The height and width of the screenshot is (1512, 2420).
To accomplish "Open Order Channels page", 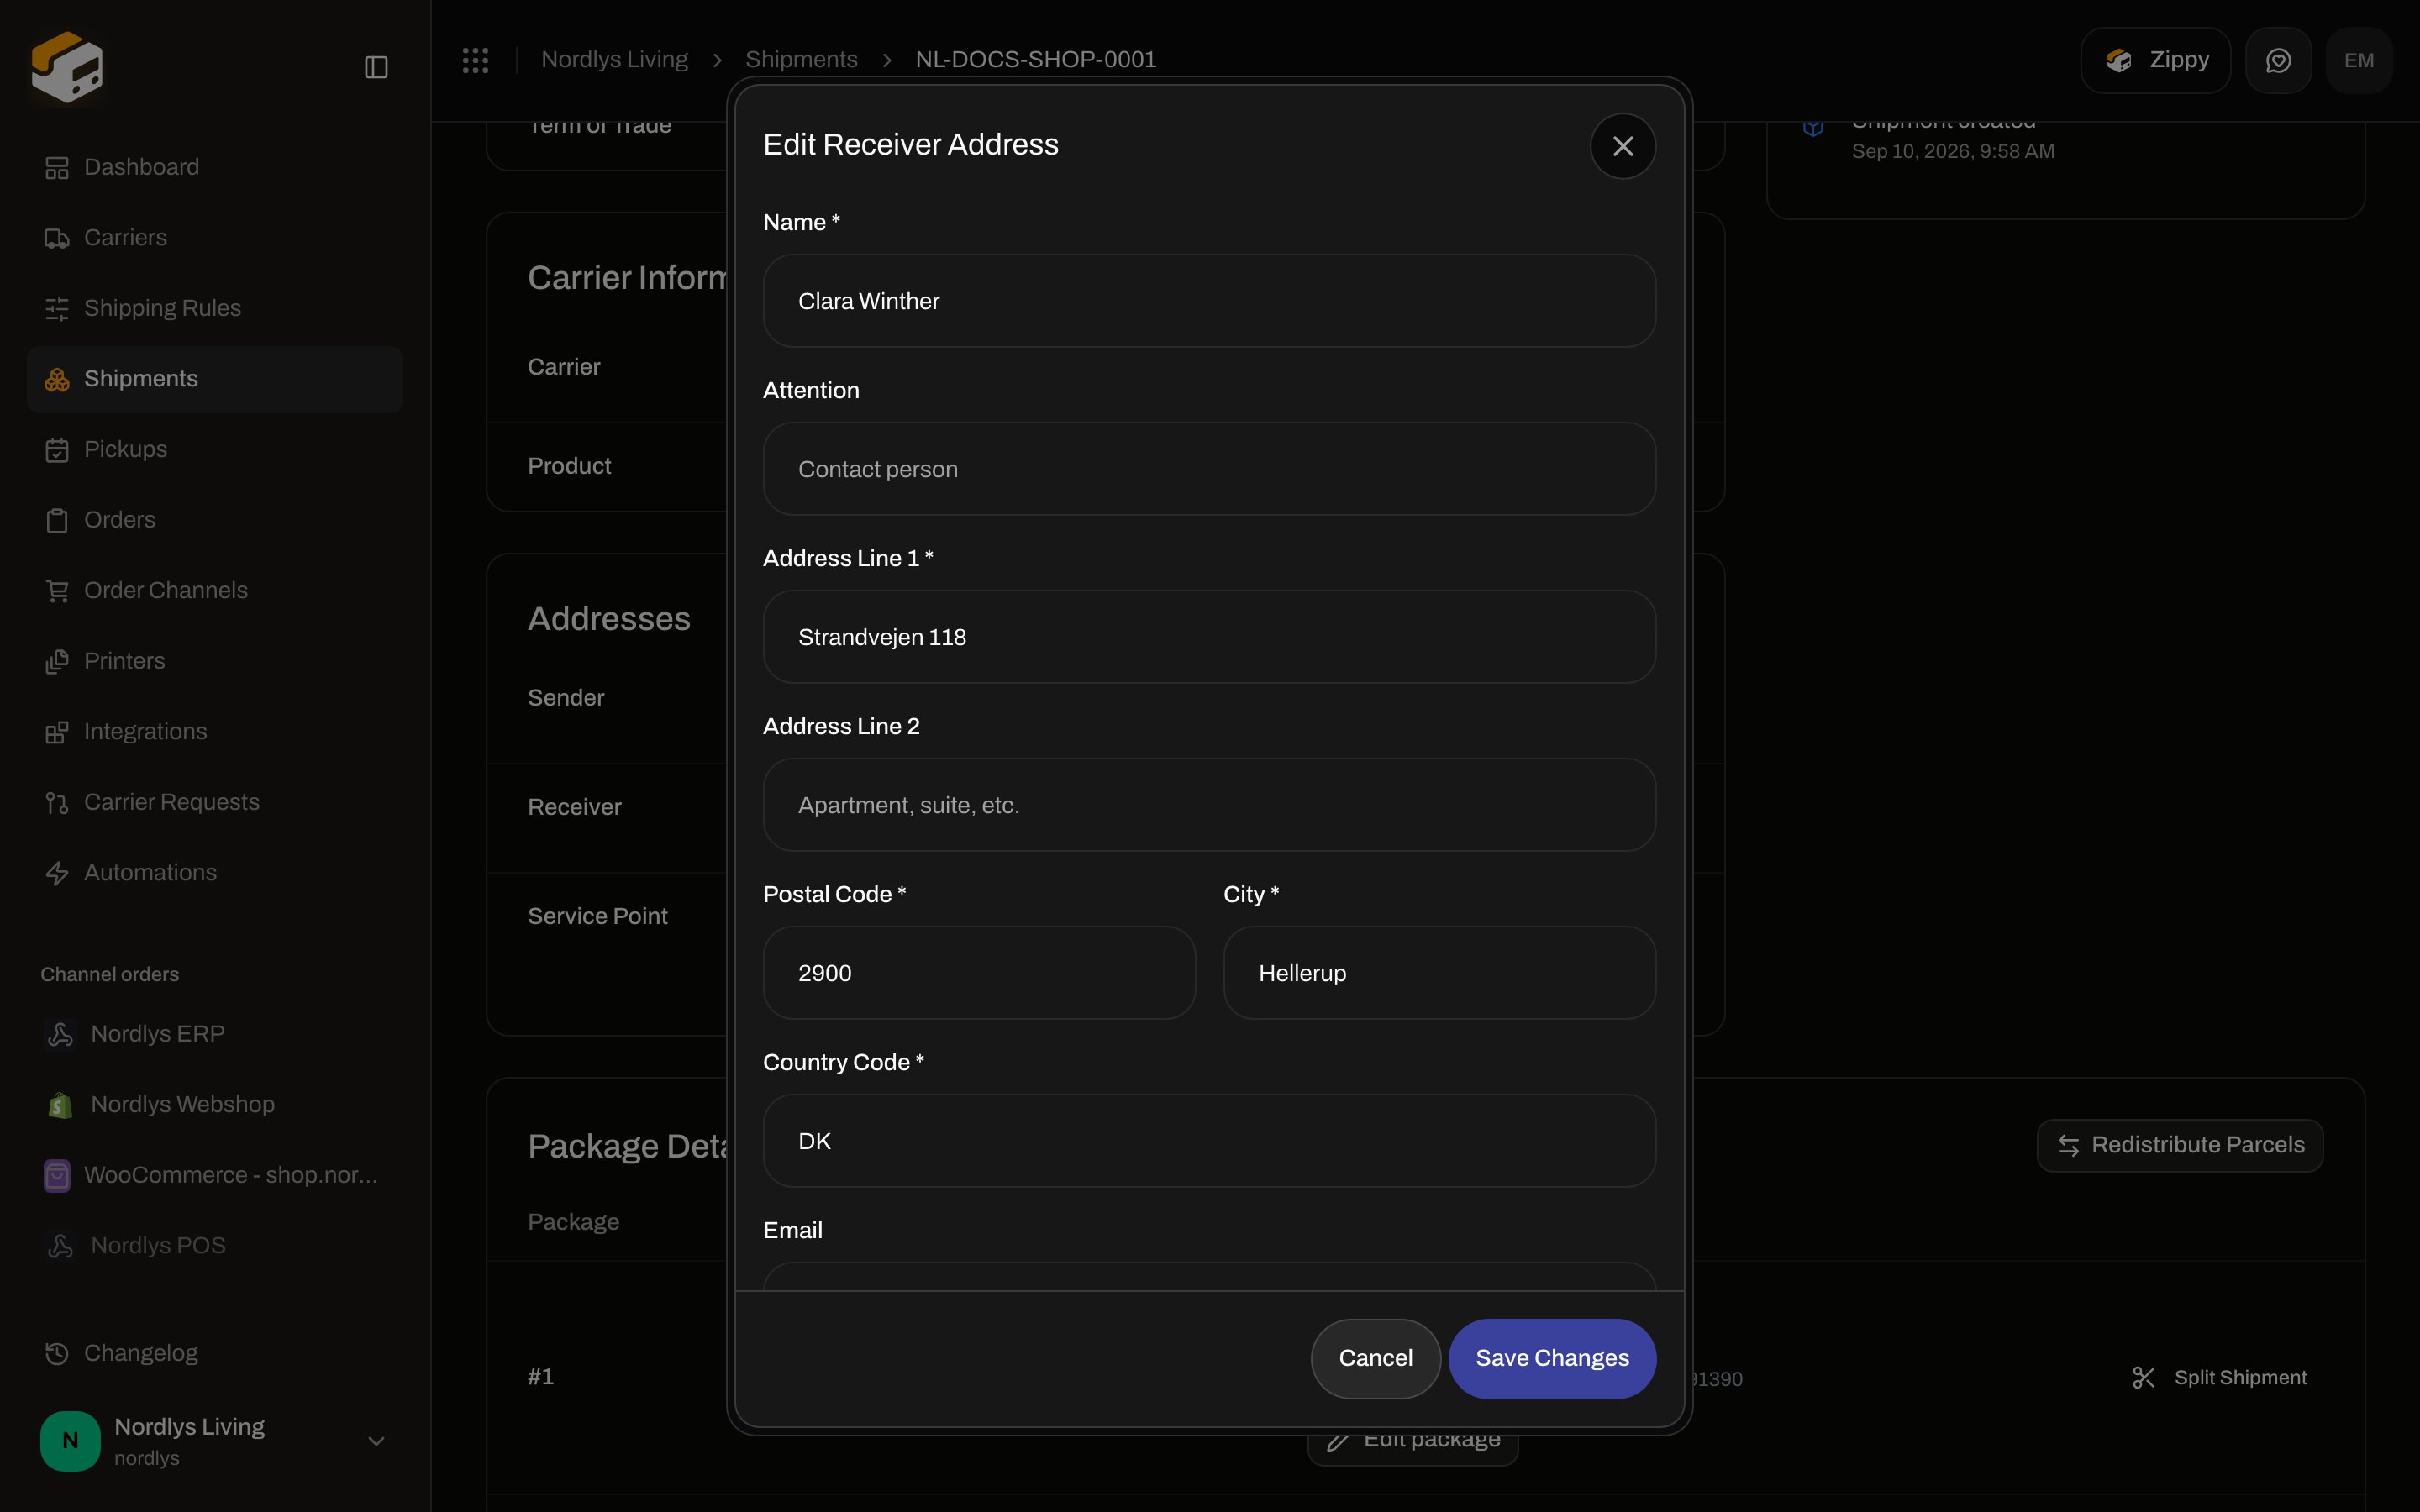I will point(215,591).
